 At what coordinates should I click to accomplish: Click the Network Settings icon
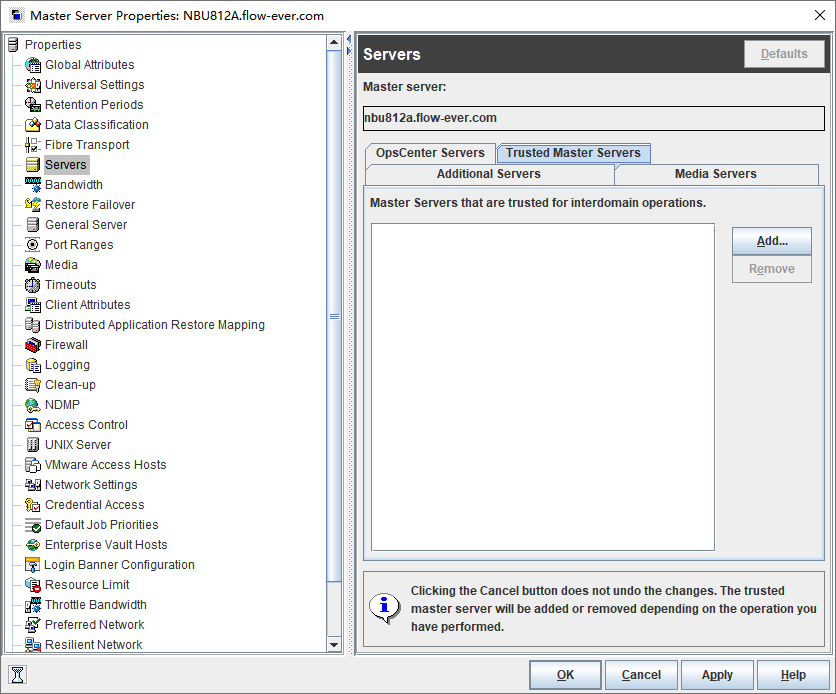[x=33, y=485]
